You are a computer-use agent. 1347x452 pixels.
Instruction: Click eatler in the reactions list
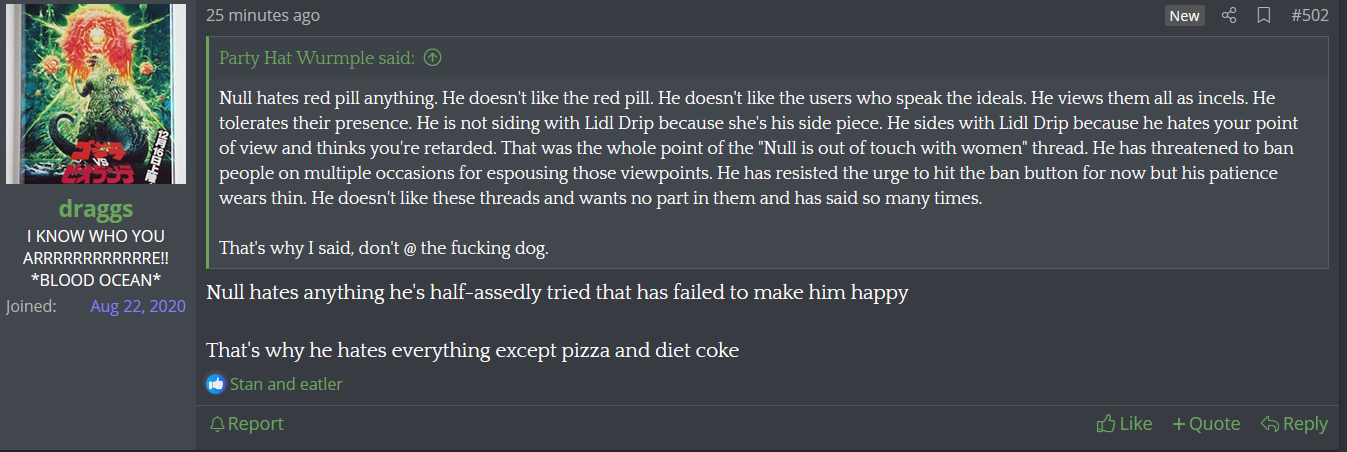tap(319, 384)
